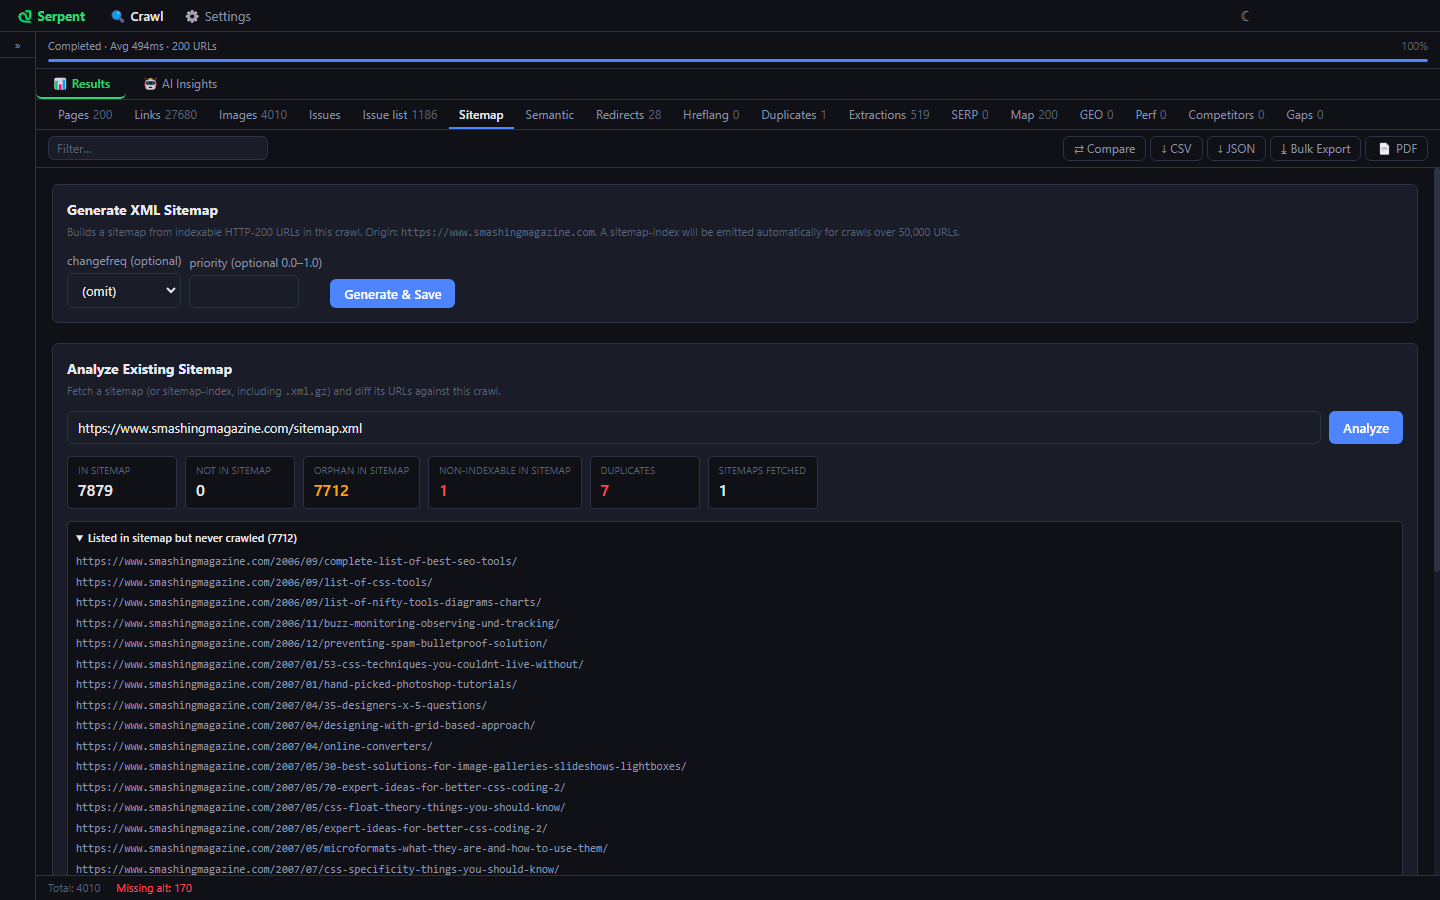Select the Non-Indexable In Sitemap card
Image resolution: width=1440 pixels, height=900 pixels.
click(505, 482)
